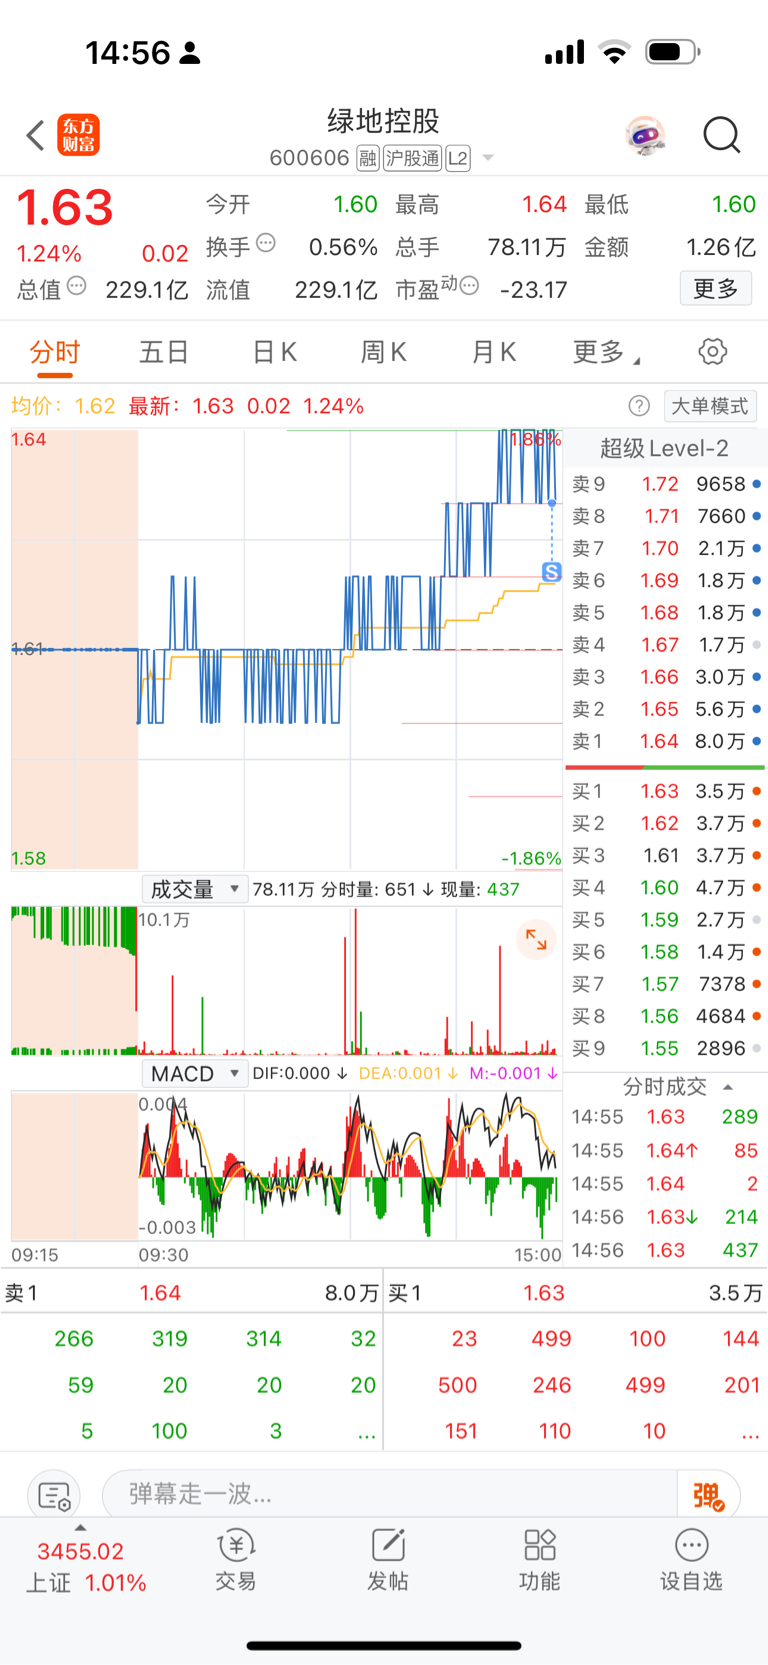Open 成交量 indicator dropdown

(195, 889)
